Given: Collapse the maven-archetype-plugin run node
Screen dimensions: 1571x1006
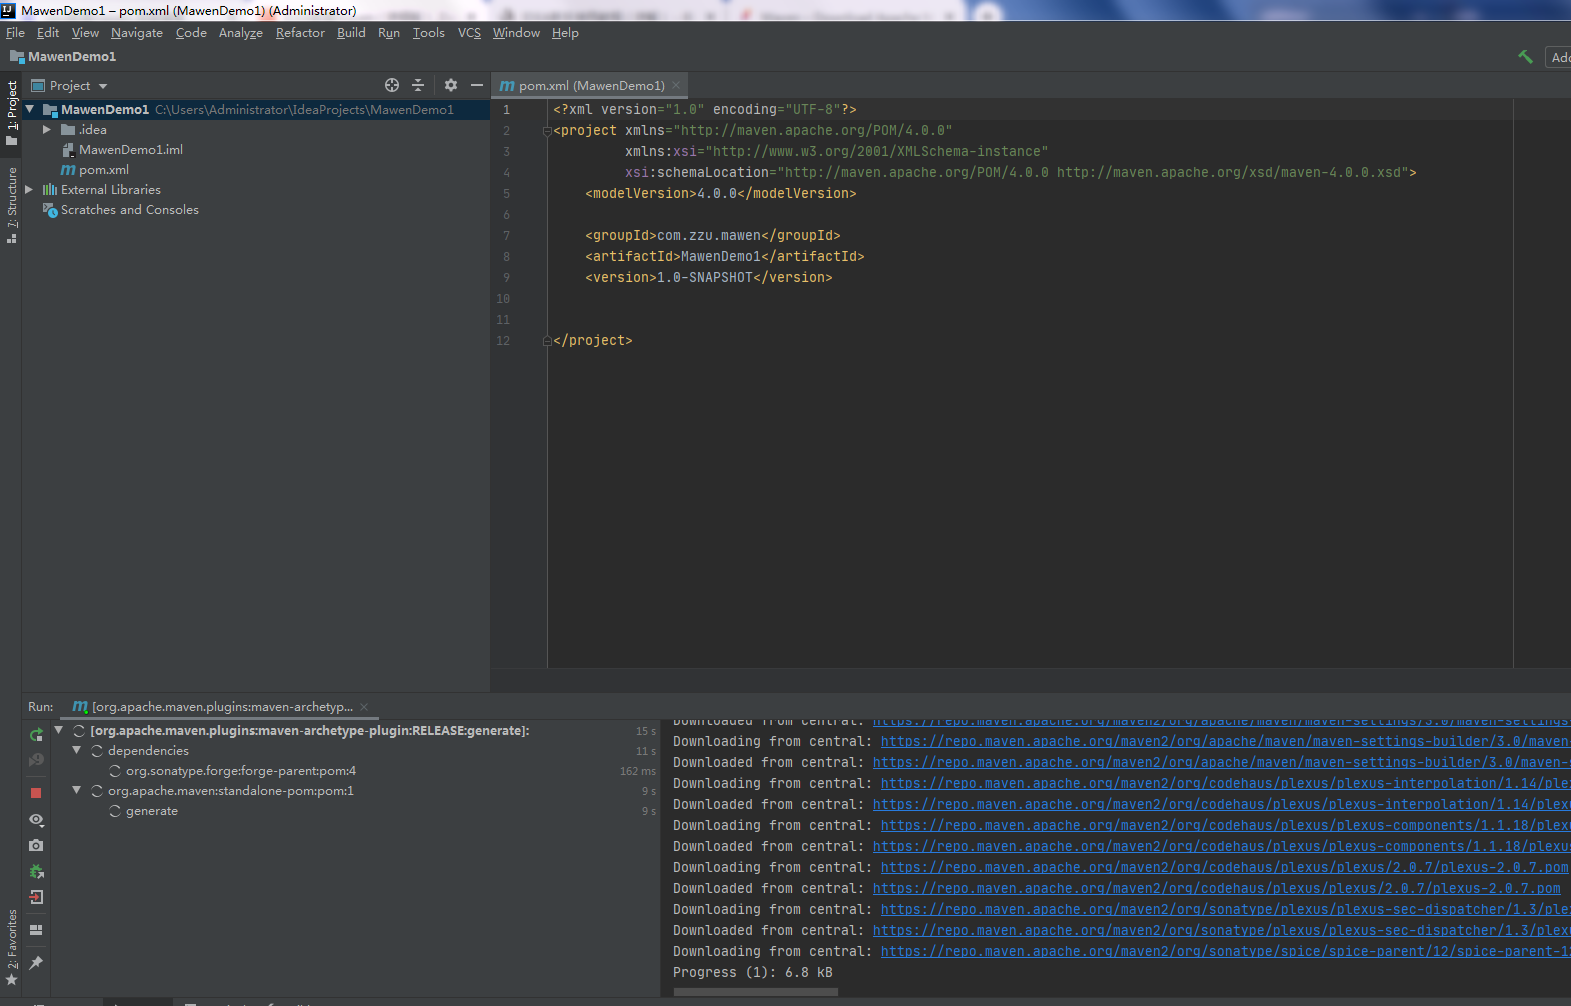Looking at the screenshot, I should pyautogui.click(x=58, y=730).
